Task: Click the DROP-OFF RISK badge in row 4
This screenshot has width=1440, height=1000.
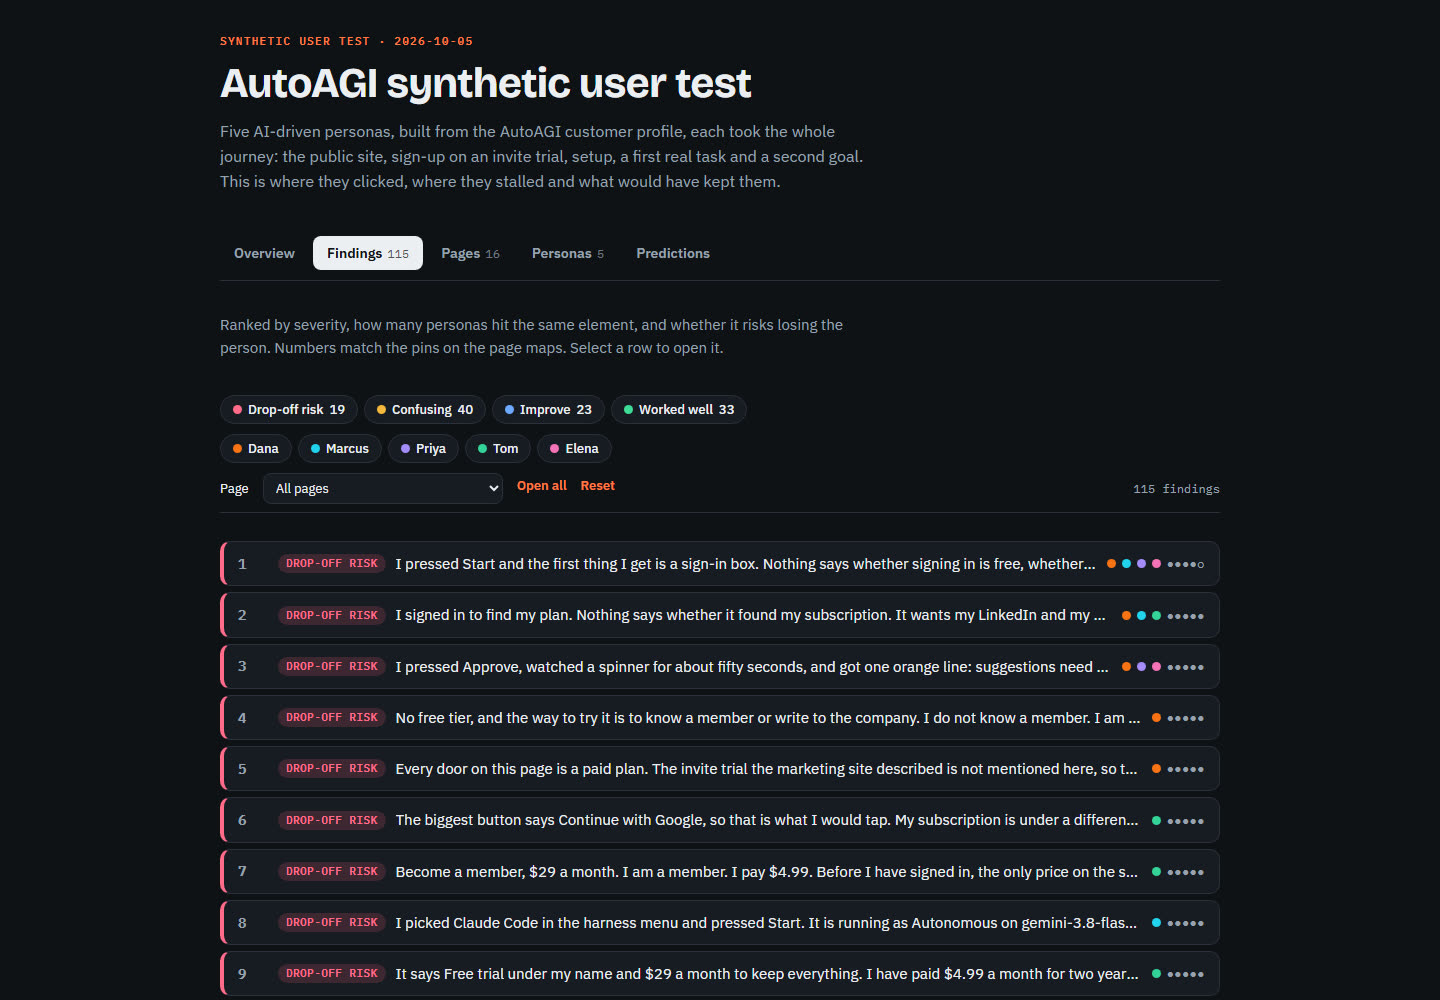Action: tap(332, 718)
